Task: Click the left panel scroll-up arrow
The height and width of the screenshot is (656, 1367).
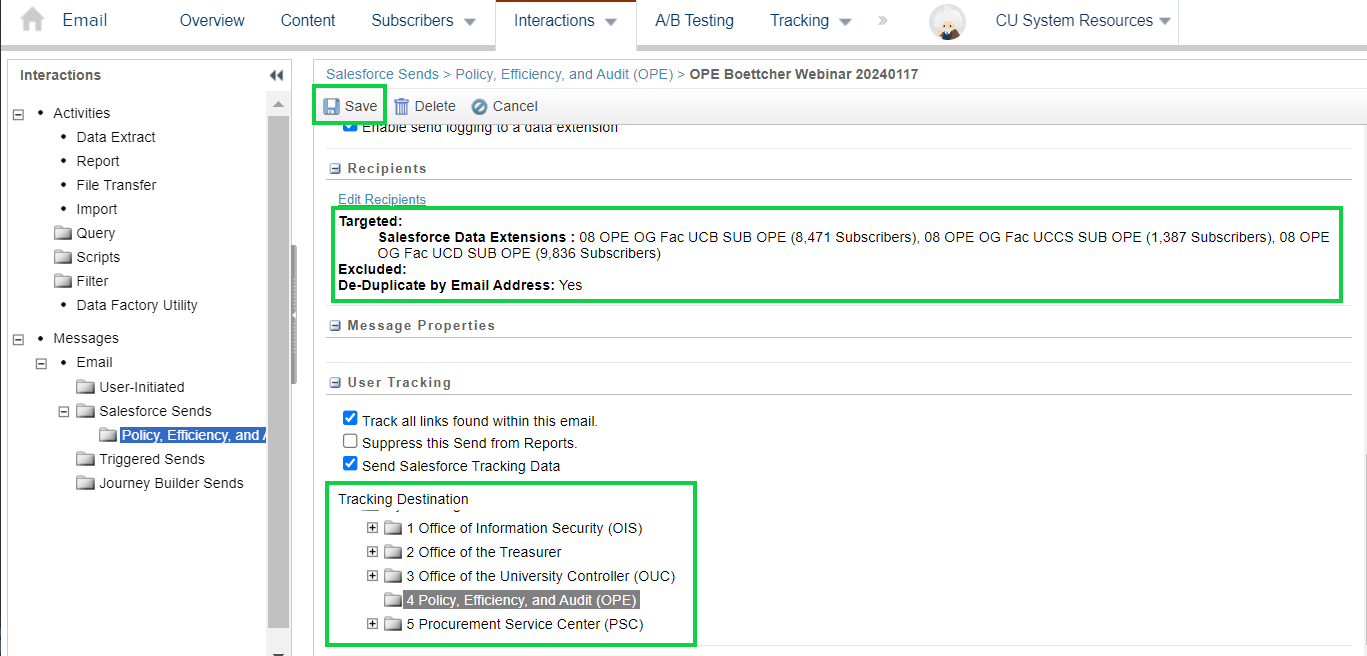Action: click(x=279, y=102)
